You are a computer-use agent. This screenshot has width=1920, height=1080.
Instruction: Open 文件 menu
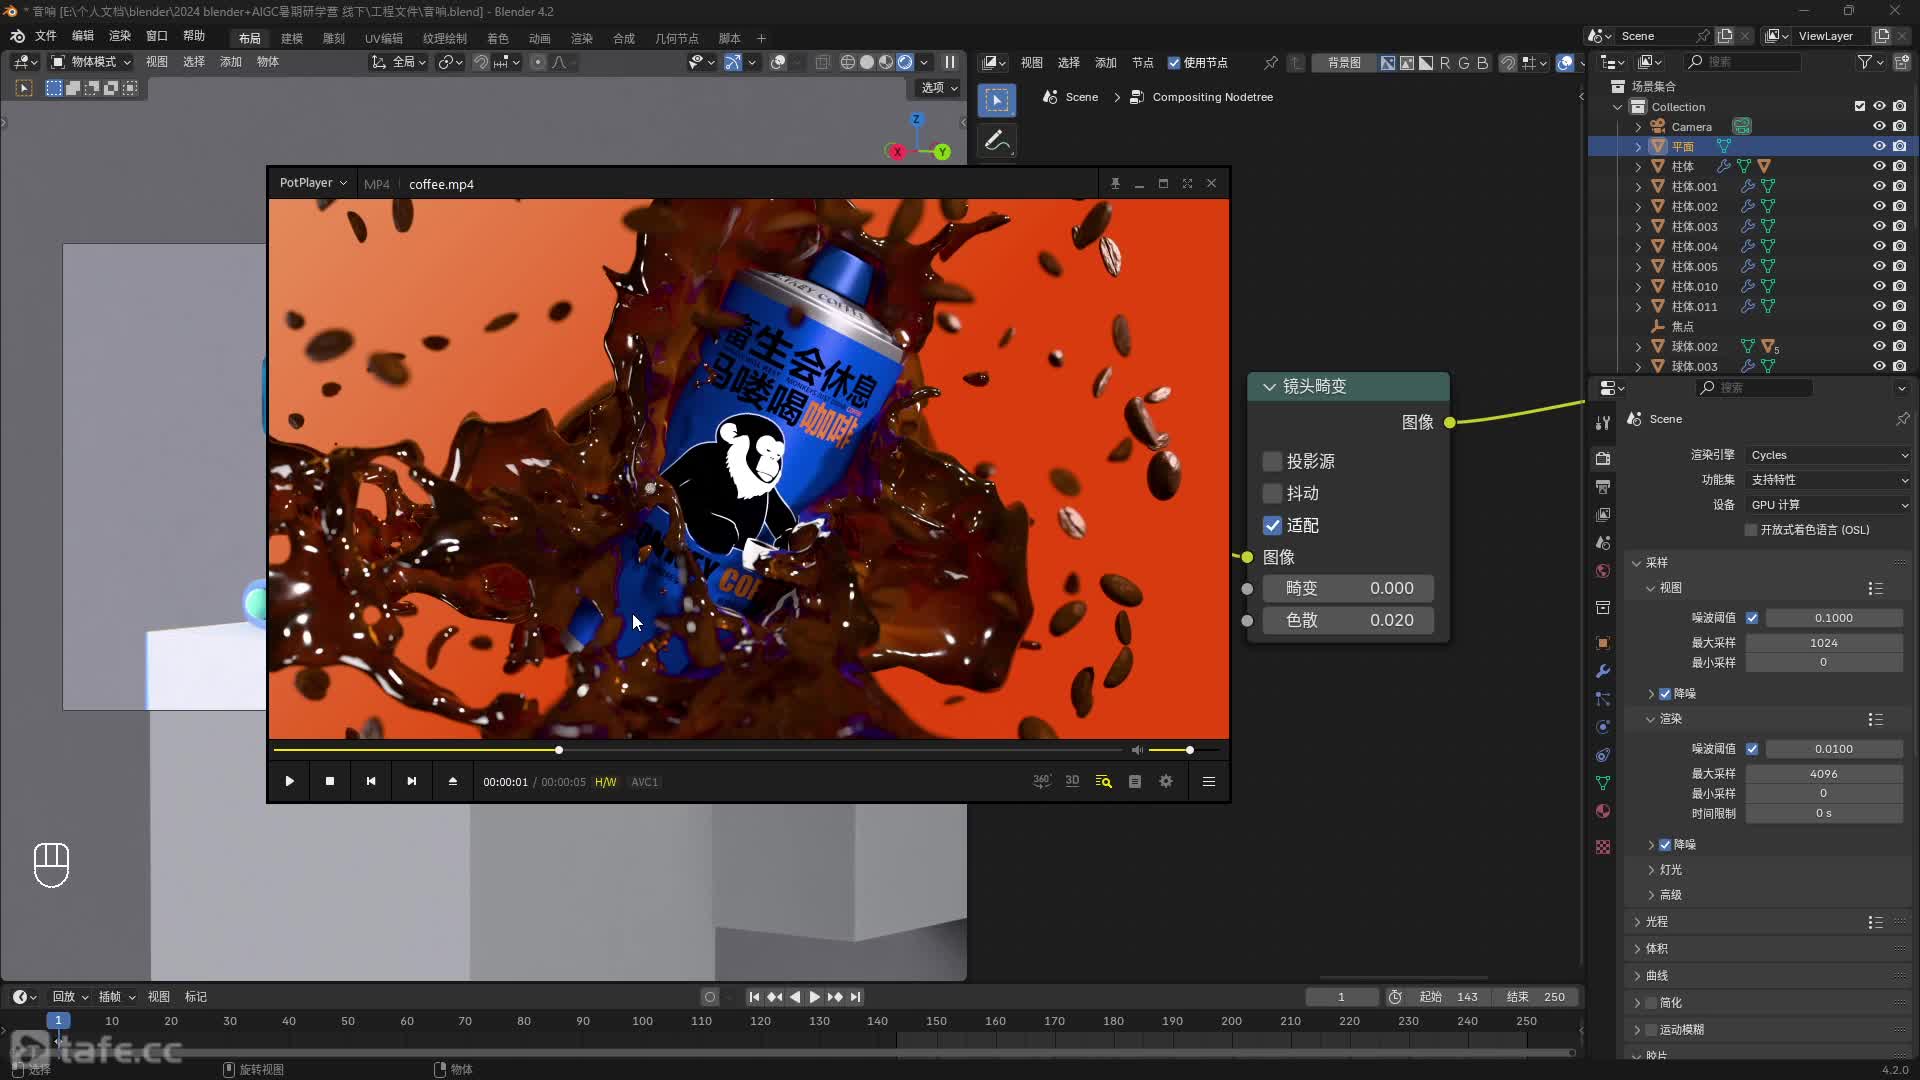[x=46, y=36]
